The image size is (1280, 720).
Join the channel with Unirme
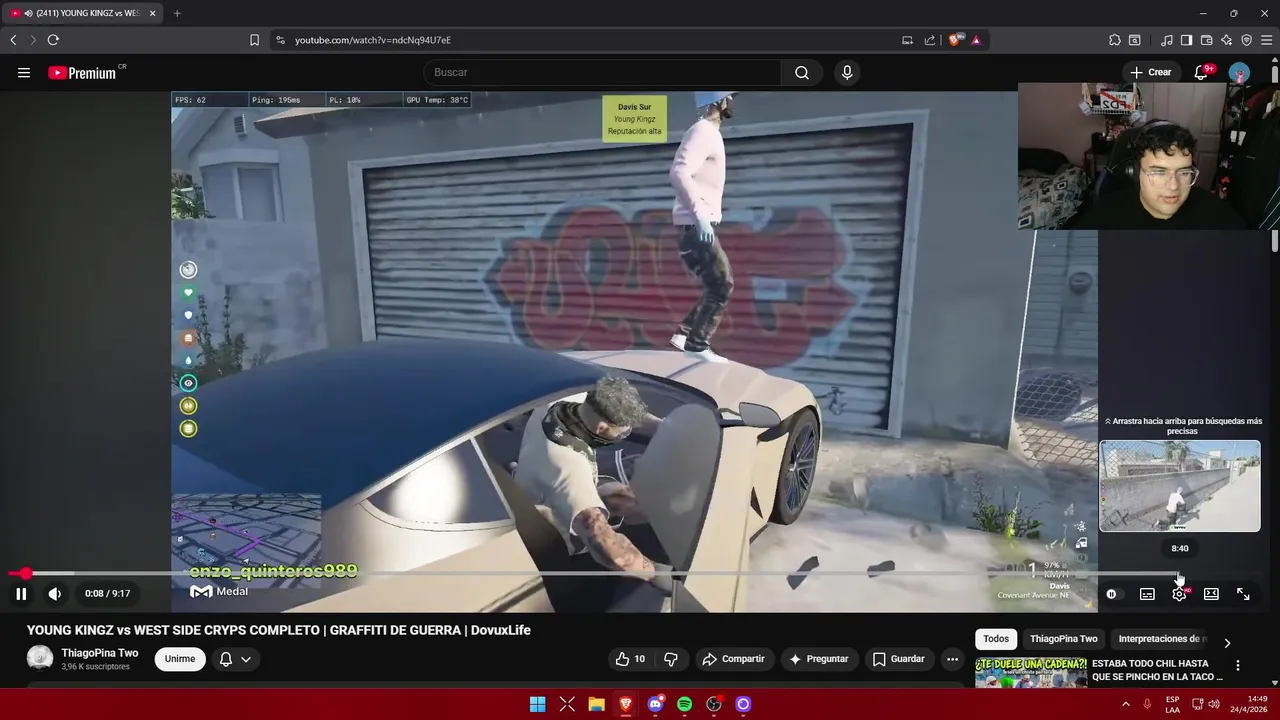(x=180, y=659)
